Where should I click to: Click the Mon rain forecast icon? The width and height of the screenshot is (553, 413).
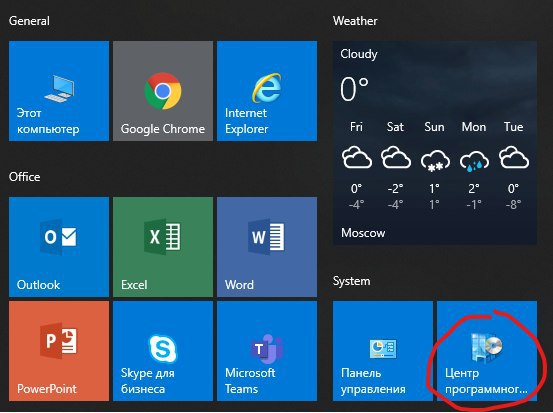[x=474, y=160]
